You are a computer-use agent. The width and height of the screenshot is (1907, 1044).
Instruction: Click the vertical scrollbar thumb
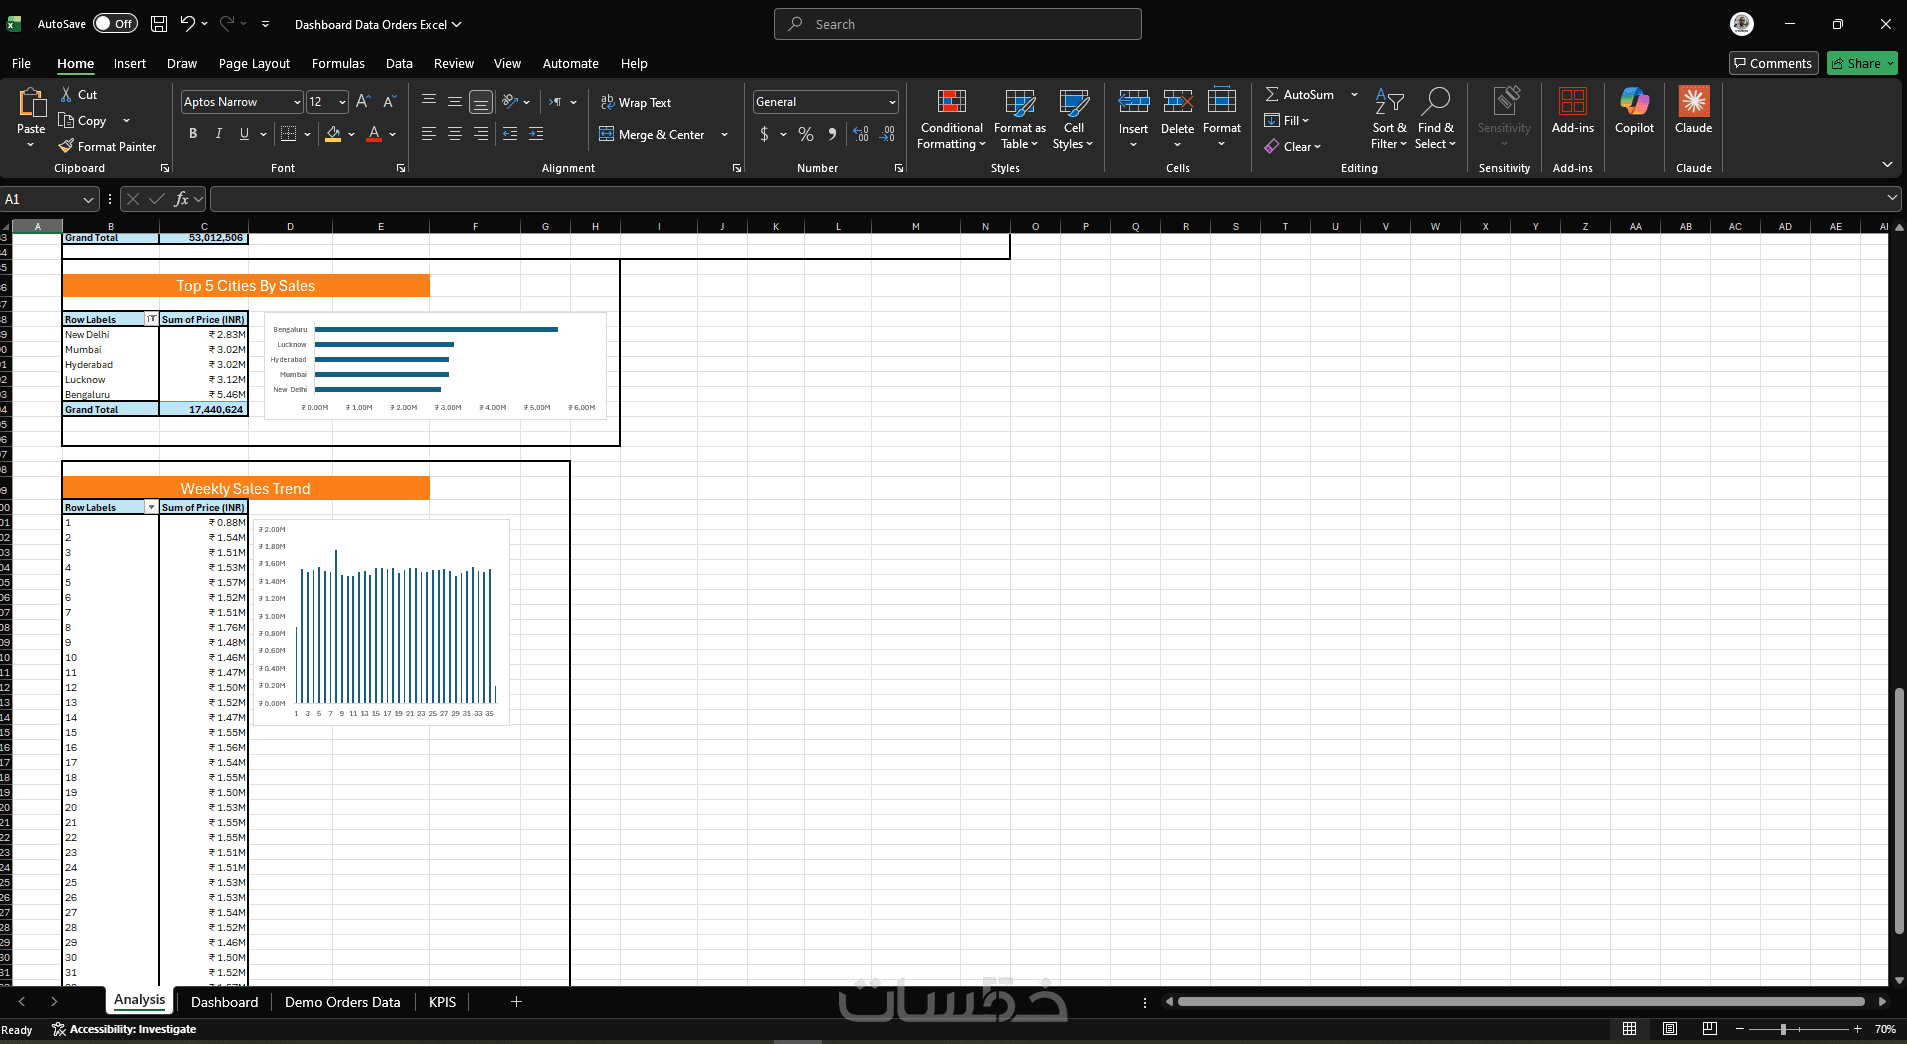point(1899,810)
